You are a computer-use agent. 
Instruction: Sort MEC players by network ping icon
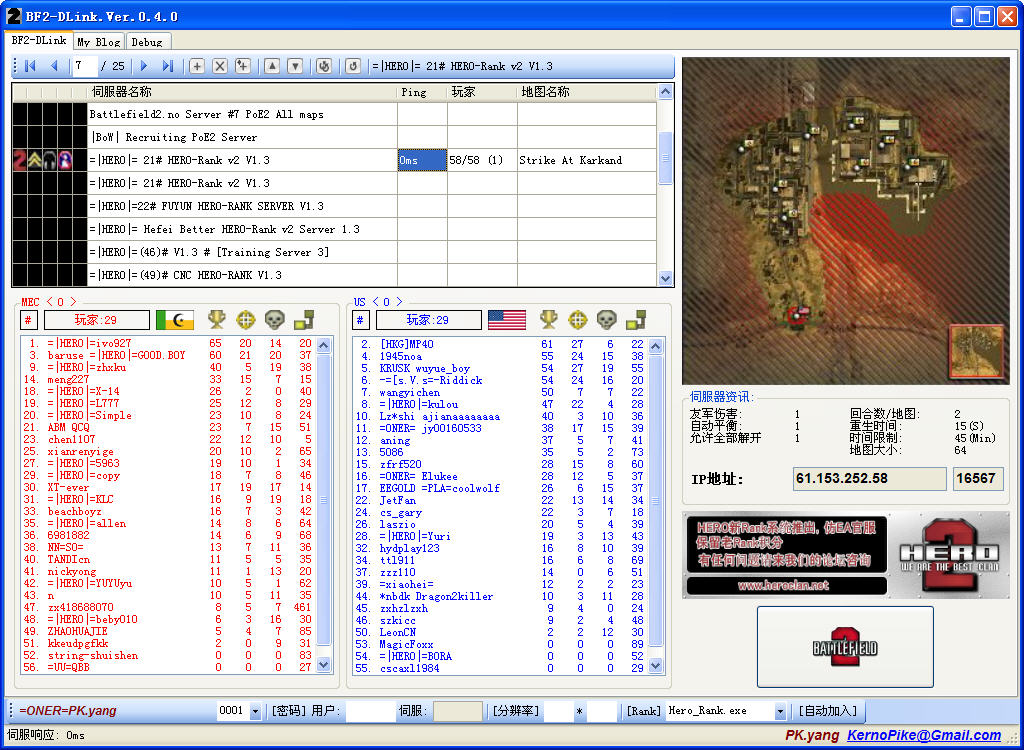pos(304,320)
